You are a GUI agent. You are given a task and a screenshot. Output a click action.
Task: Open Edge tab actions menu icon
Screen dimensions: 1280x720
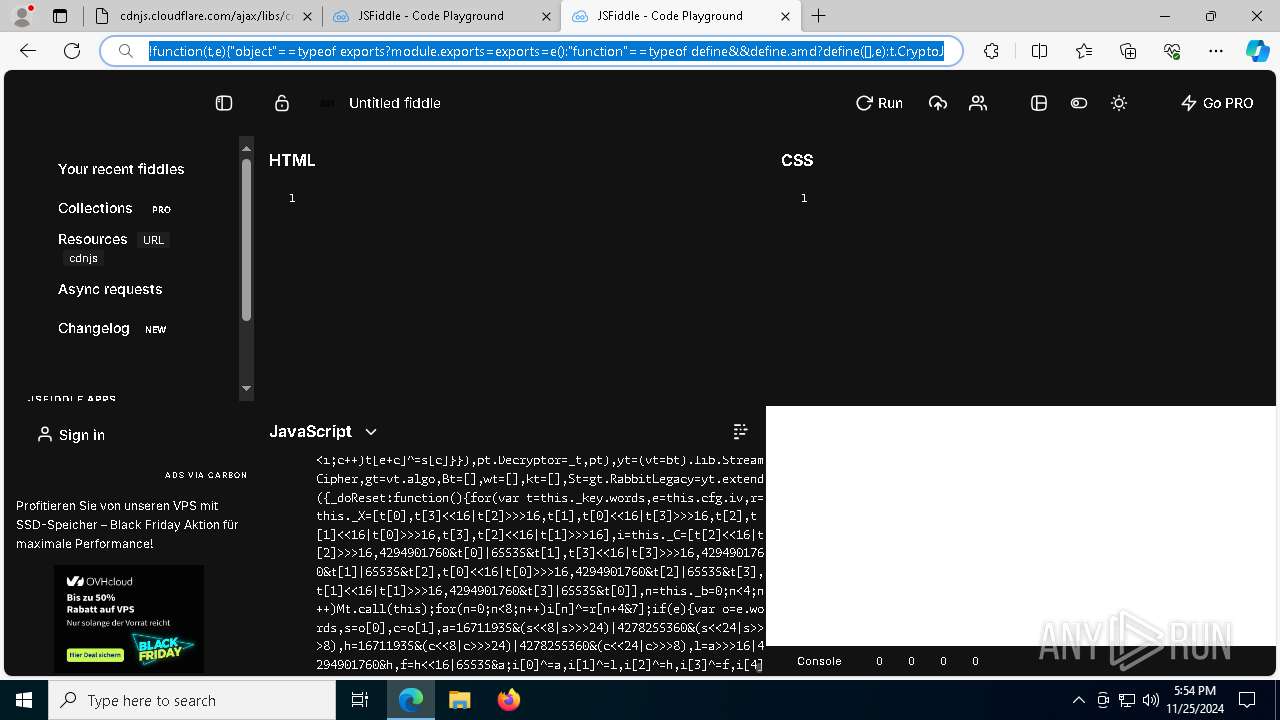pos(60,16)
